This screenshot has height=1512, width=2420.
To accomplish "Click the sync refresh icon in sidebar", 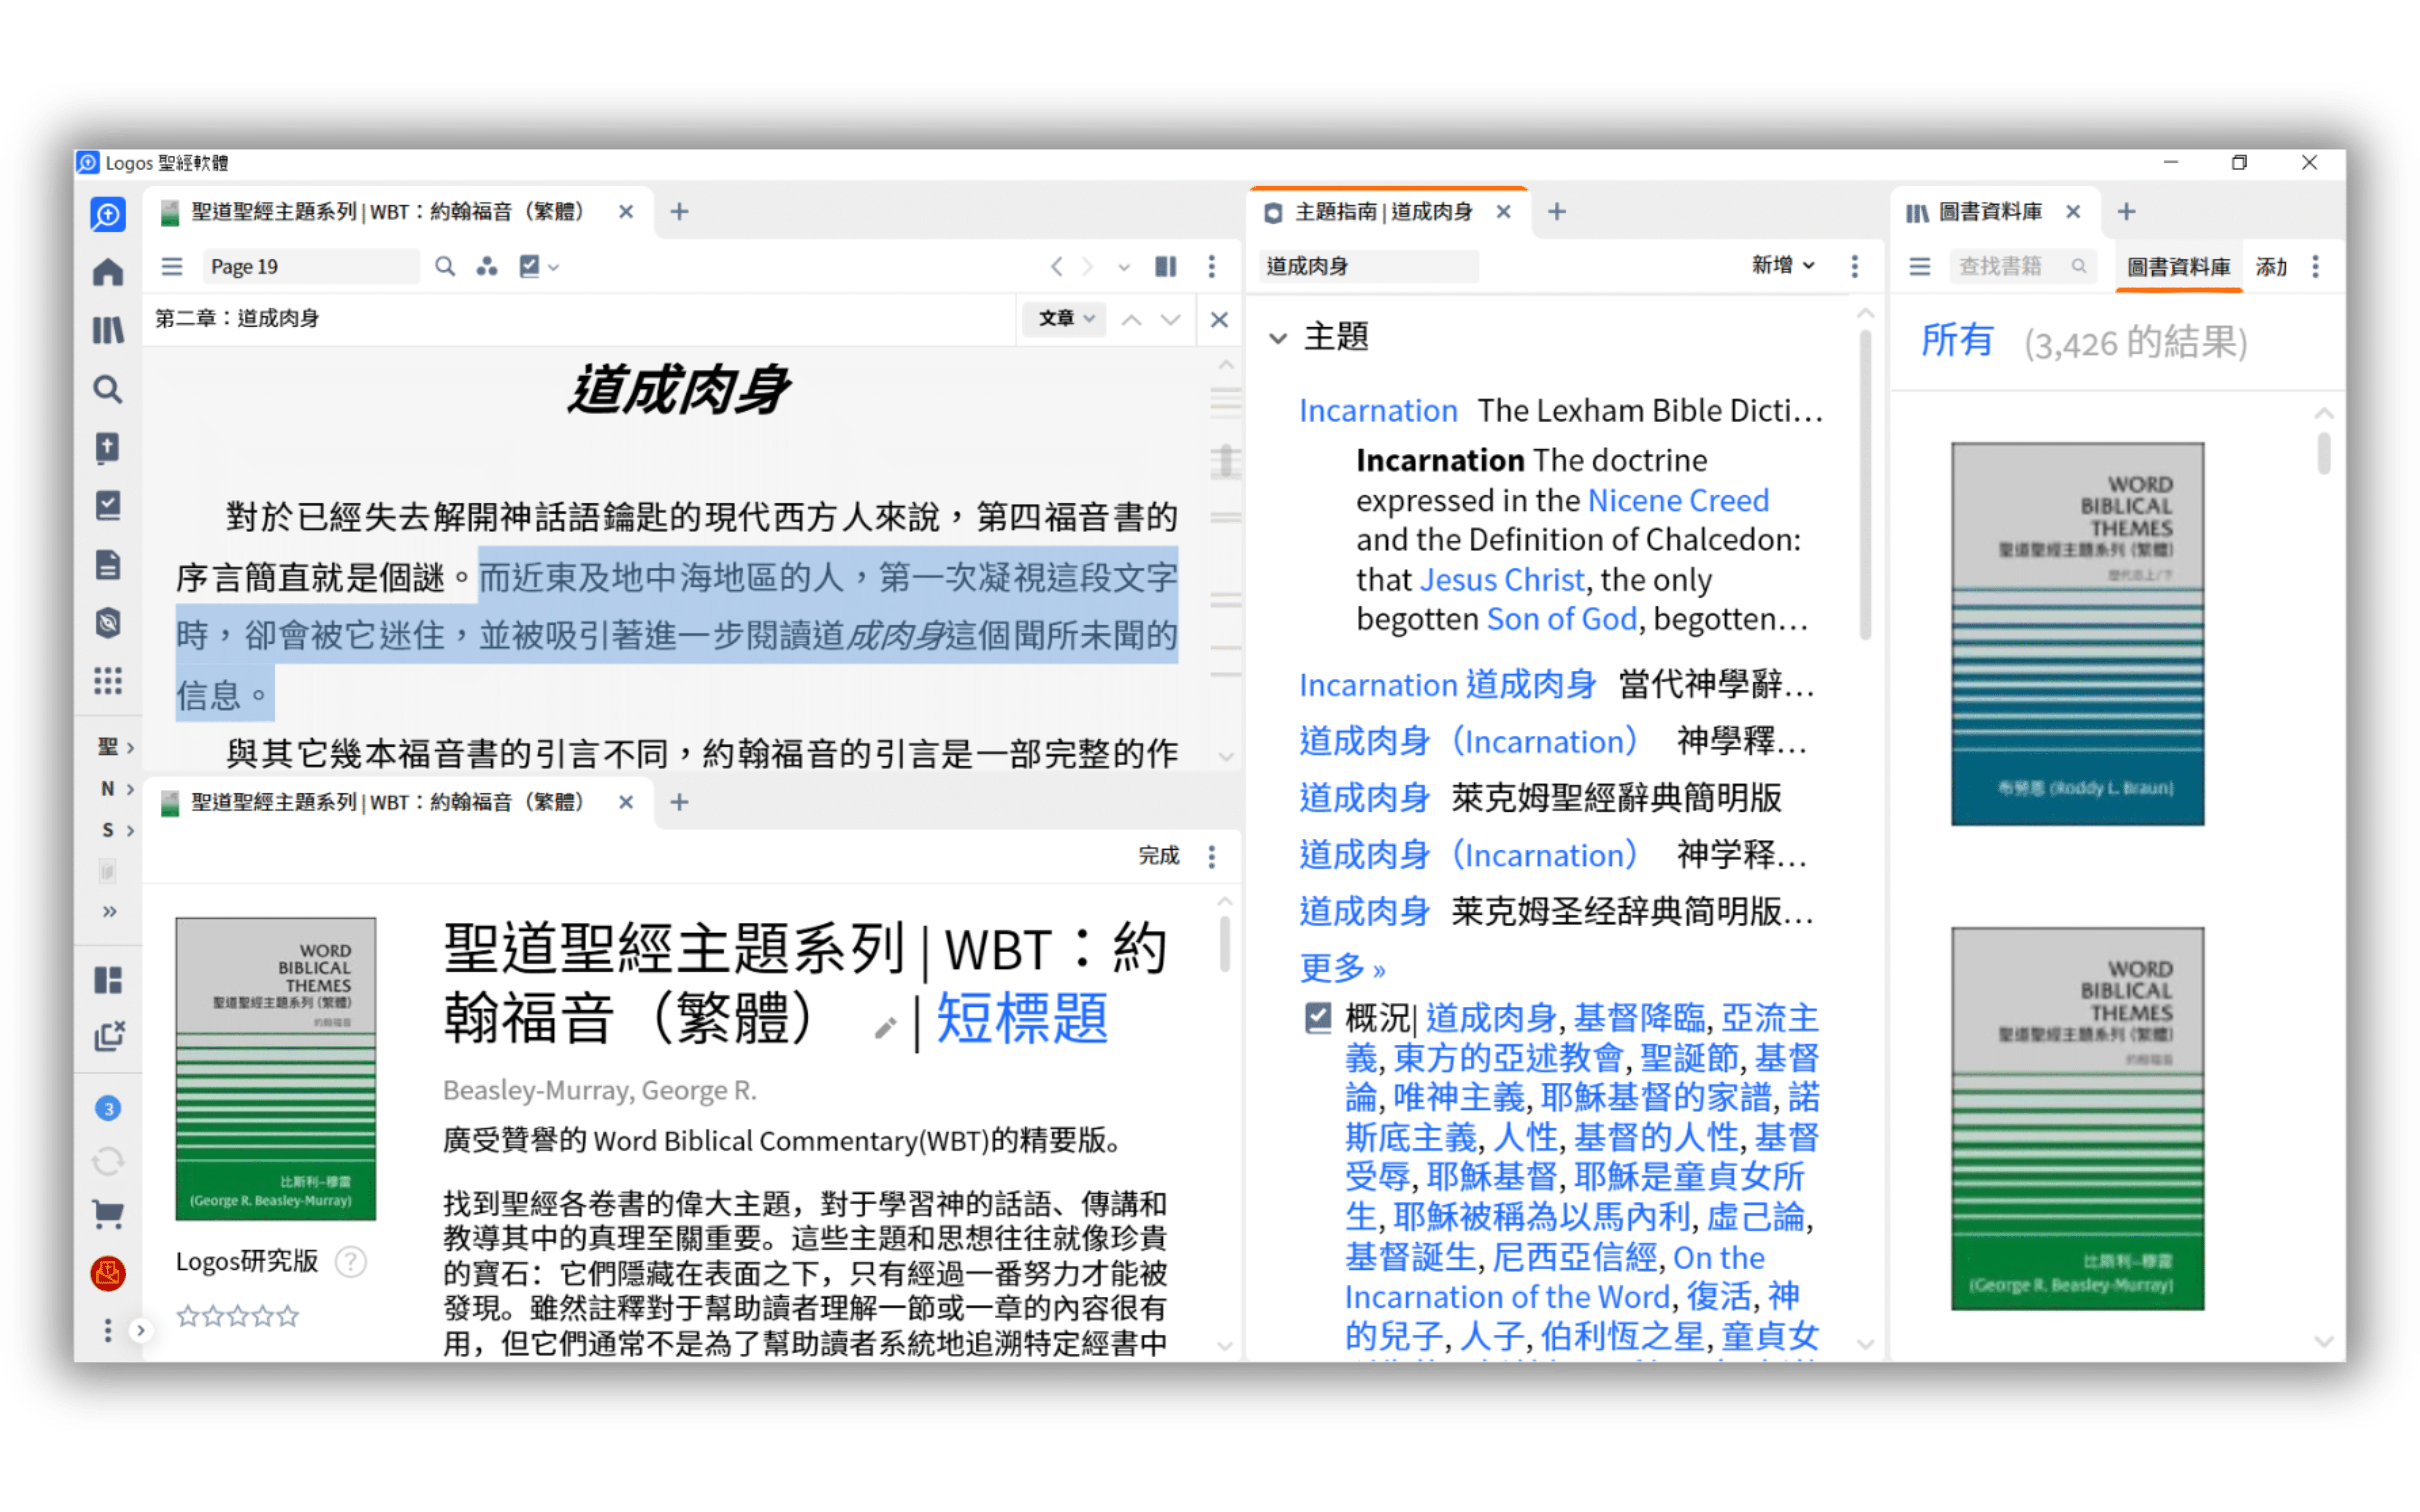I will [x=108, y=1161].
